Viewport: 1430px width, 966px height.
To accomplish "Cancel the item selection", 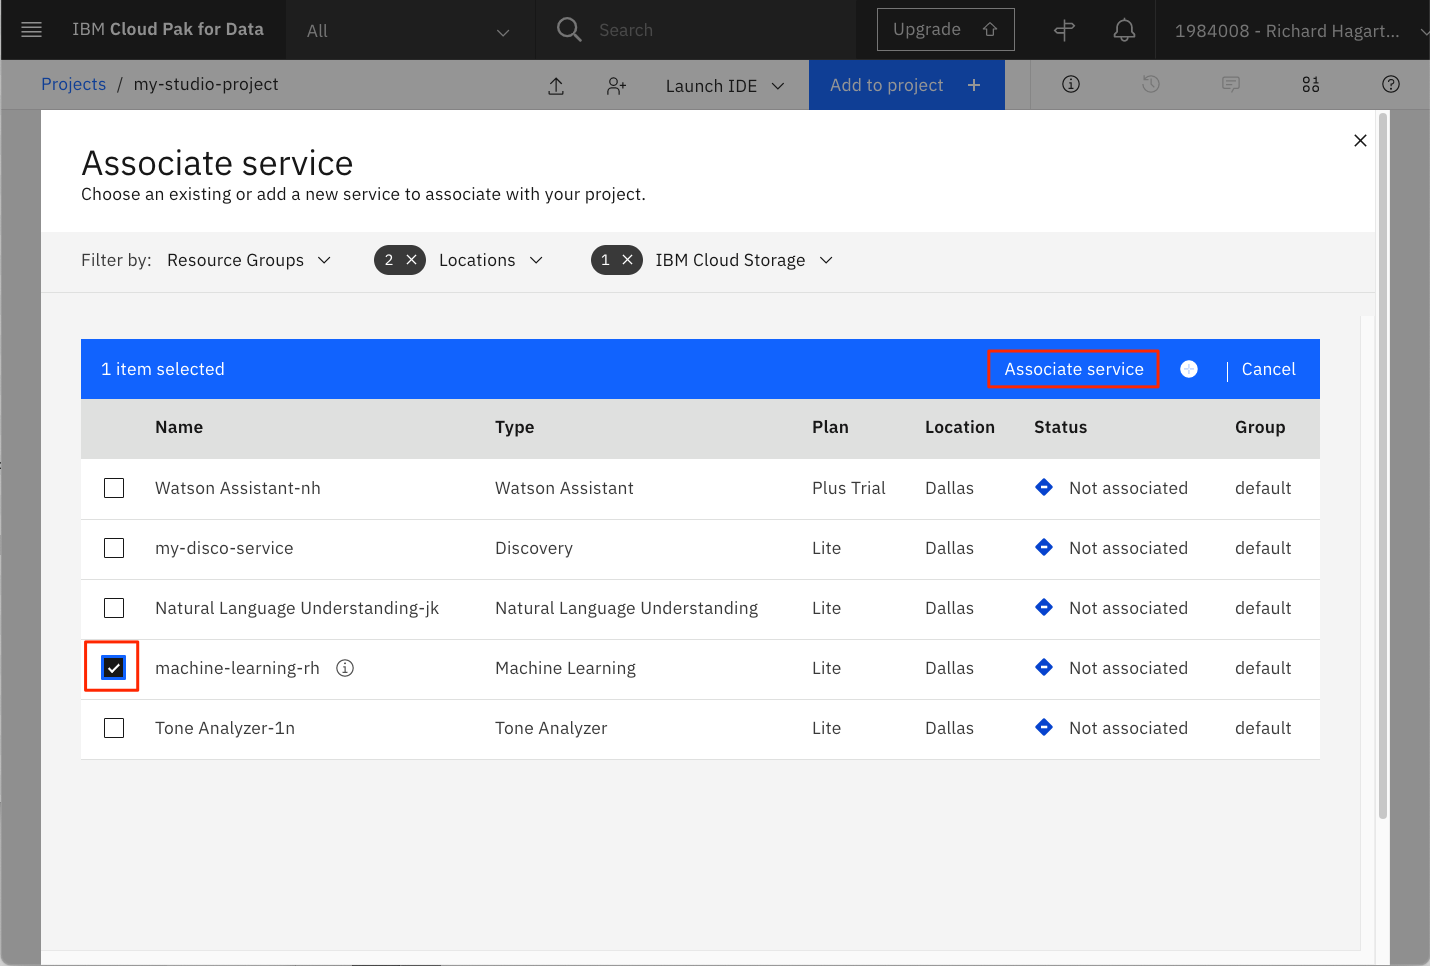I will tap(1268, 369).
